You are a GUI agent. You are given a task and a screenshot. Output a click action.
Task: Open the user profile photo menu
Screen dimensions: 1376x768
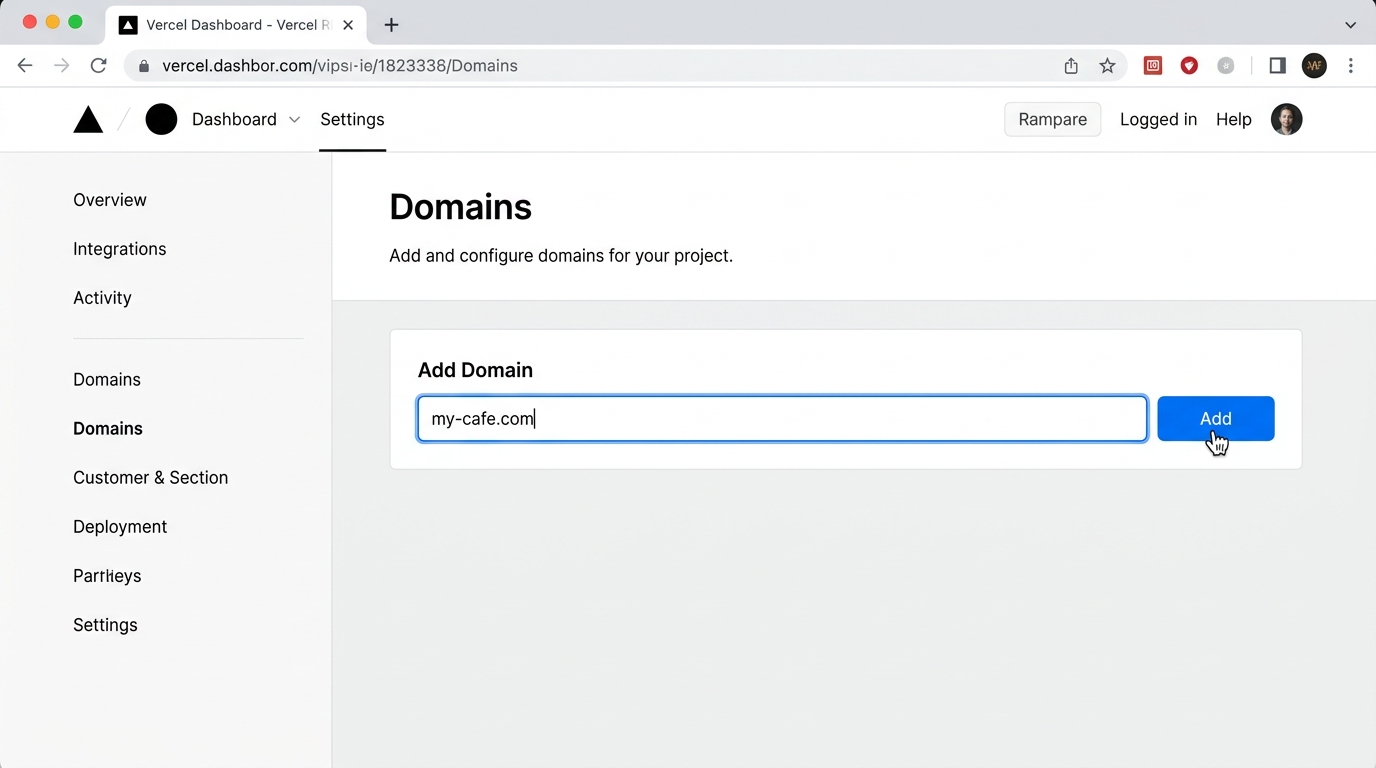(x=1286, y=119)
